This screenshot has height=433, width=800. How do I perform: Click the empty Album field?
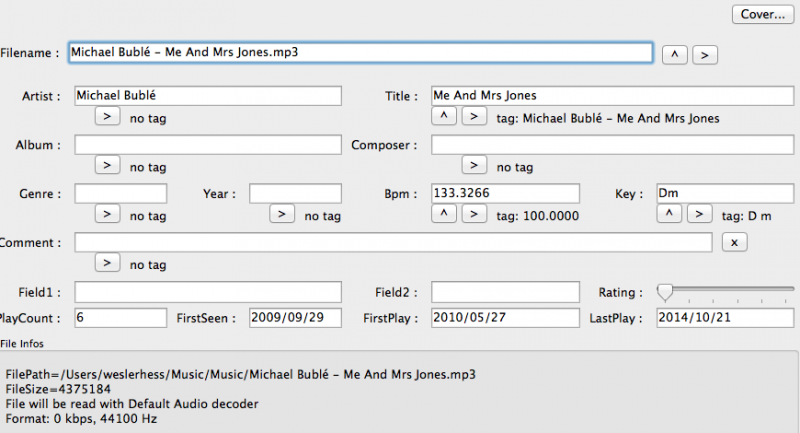click(208, 145)
